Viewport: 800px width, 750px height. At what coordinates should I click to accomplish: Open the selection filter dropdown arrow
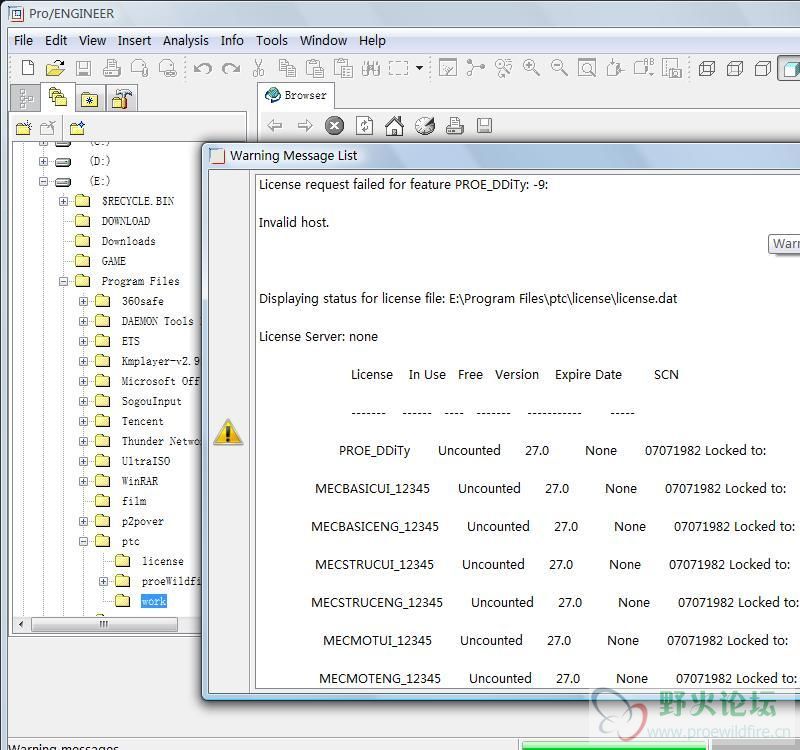tap(419, 68)
